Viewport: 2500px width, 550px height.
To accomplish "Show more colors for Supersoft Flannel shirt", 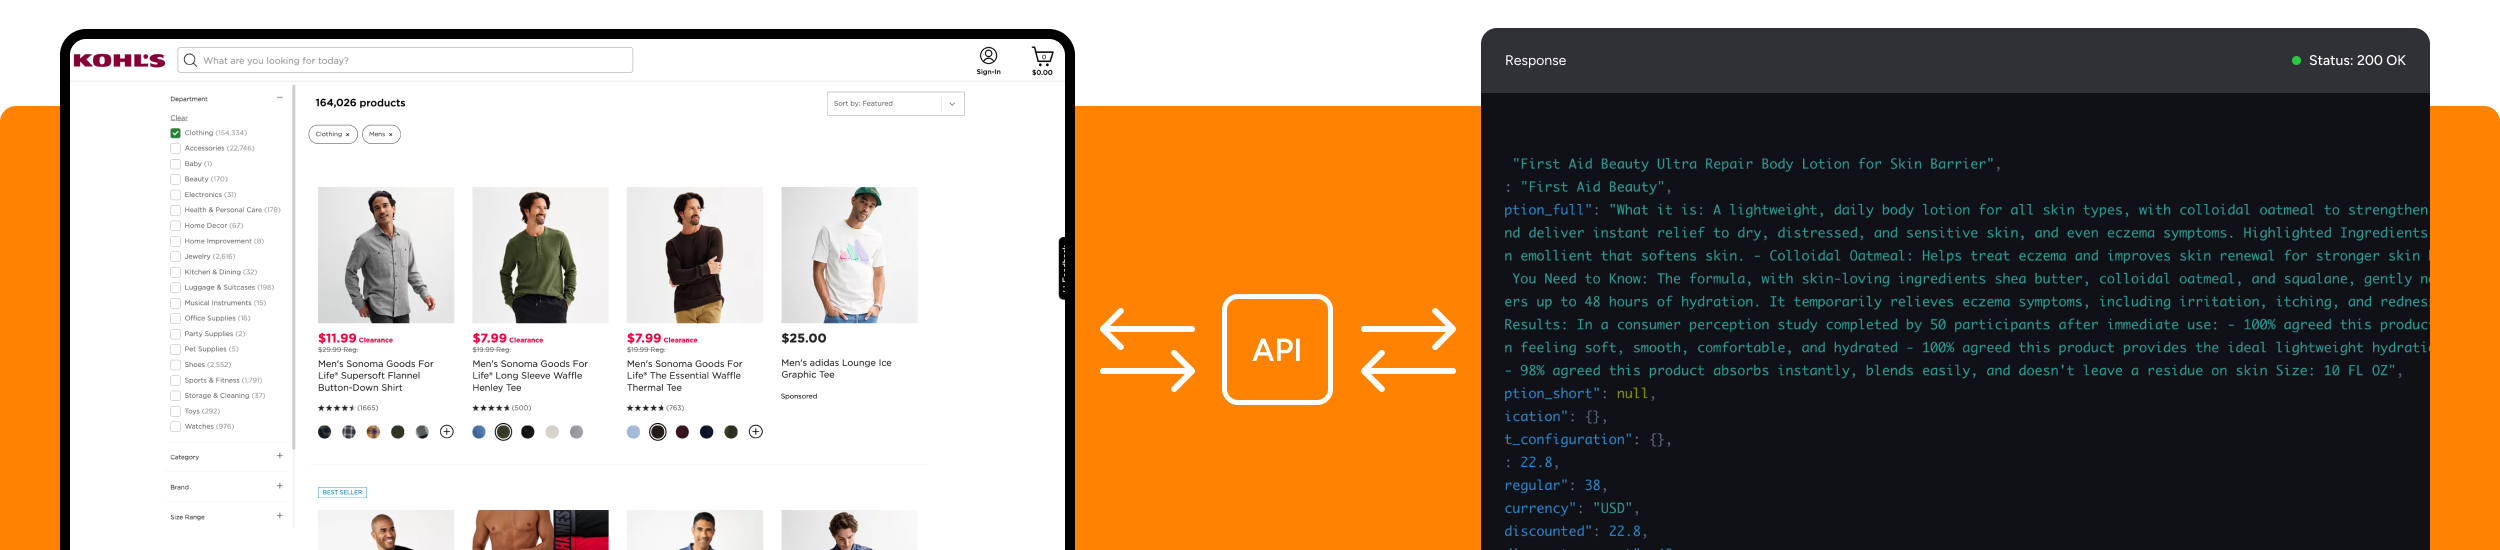I will 447,432.
